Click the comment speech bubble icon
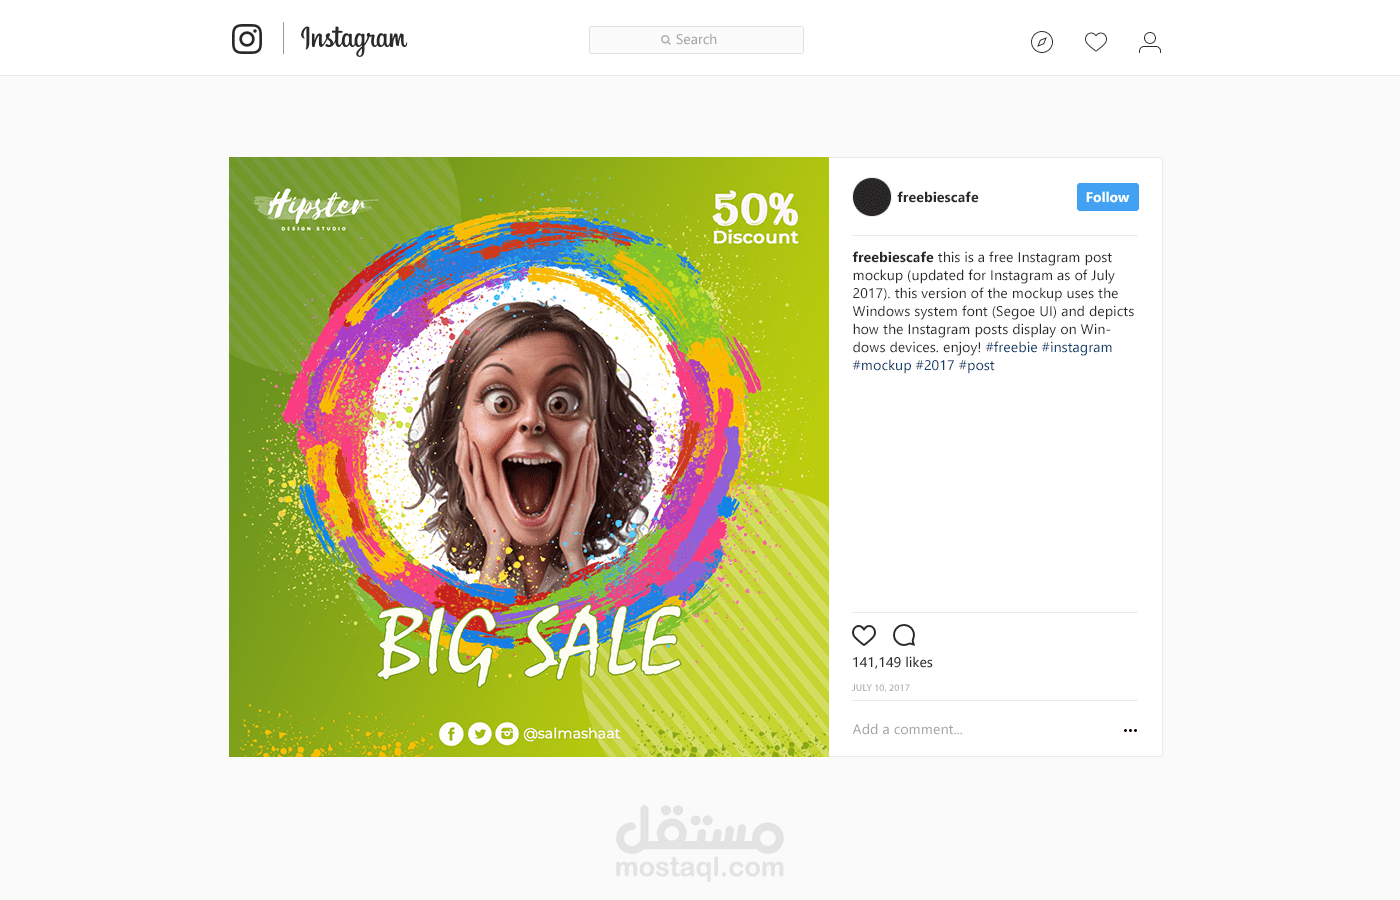Image resolution: width=1400 pixels, height=900 pixels. coord(904,635)
